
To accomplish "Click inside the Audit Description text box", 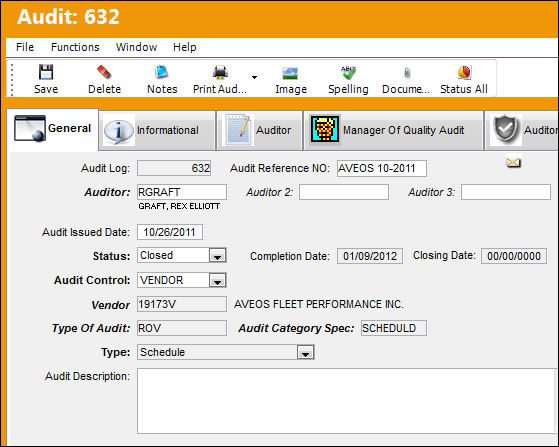I will pyautogui.click(x=347, y=401).
